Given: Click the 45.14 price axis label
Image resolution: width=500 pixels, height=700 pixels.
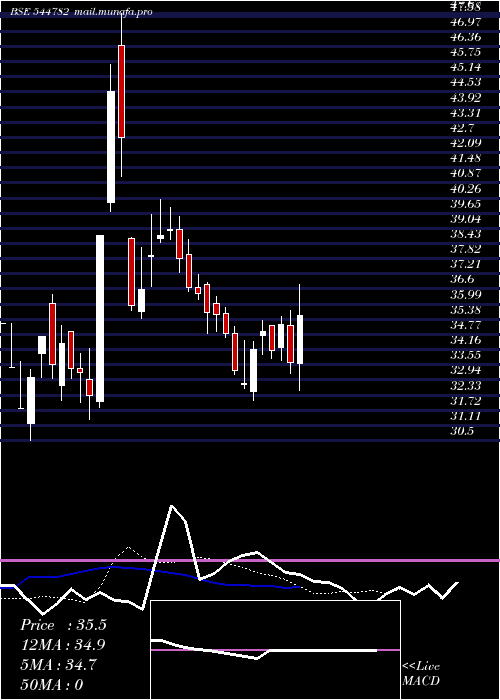Looking at the screenshot, I should (465, 67).
